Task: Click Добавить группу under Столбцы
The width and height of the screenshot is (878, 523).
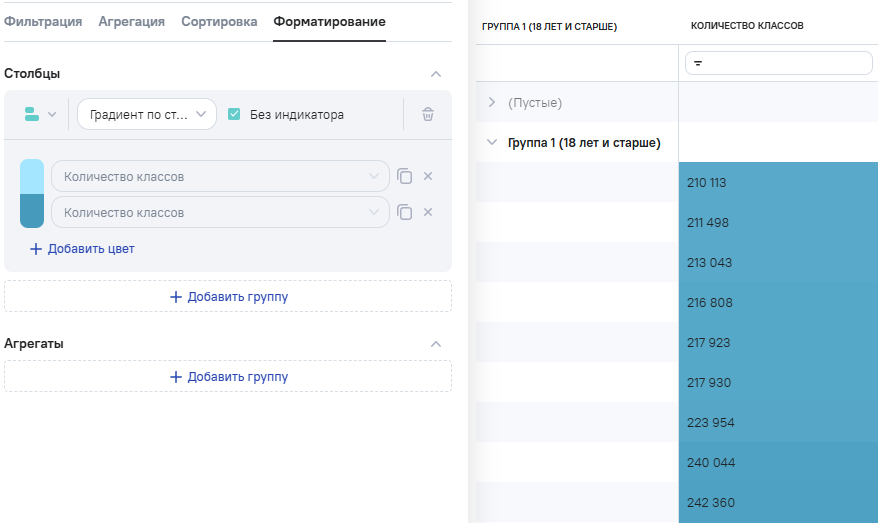Action: pos(228,297)
